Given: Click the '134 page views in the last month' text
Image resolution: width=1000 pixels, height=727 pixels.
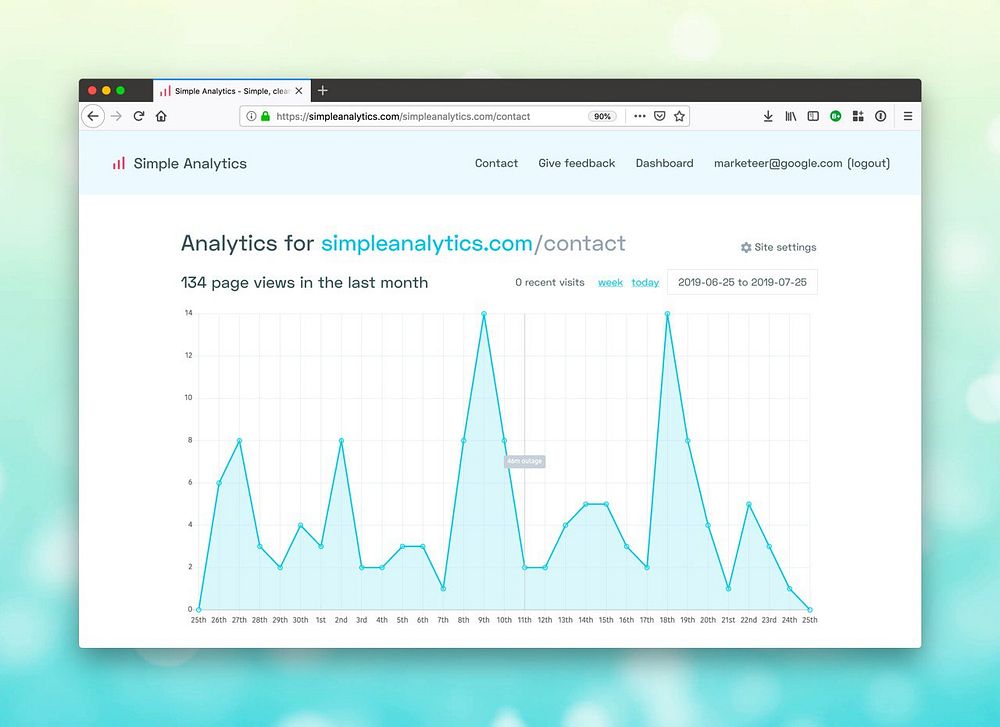Looking at the screenshot, I should pos(304,283).
